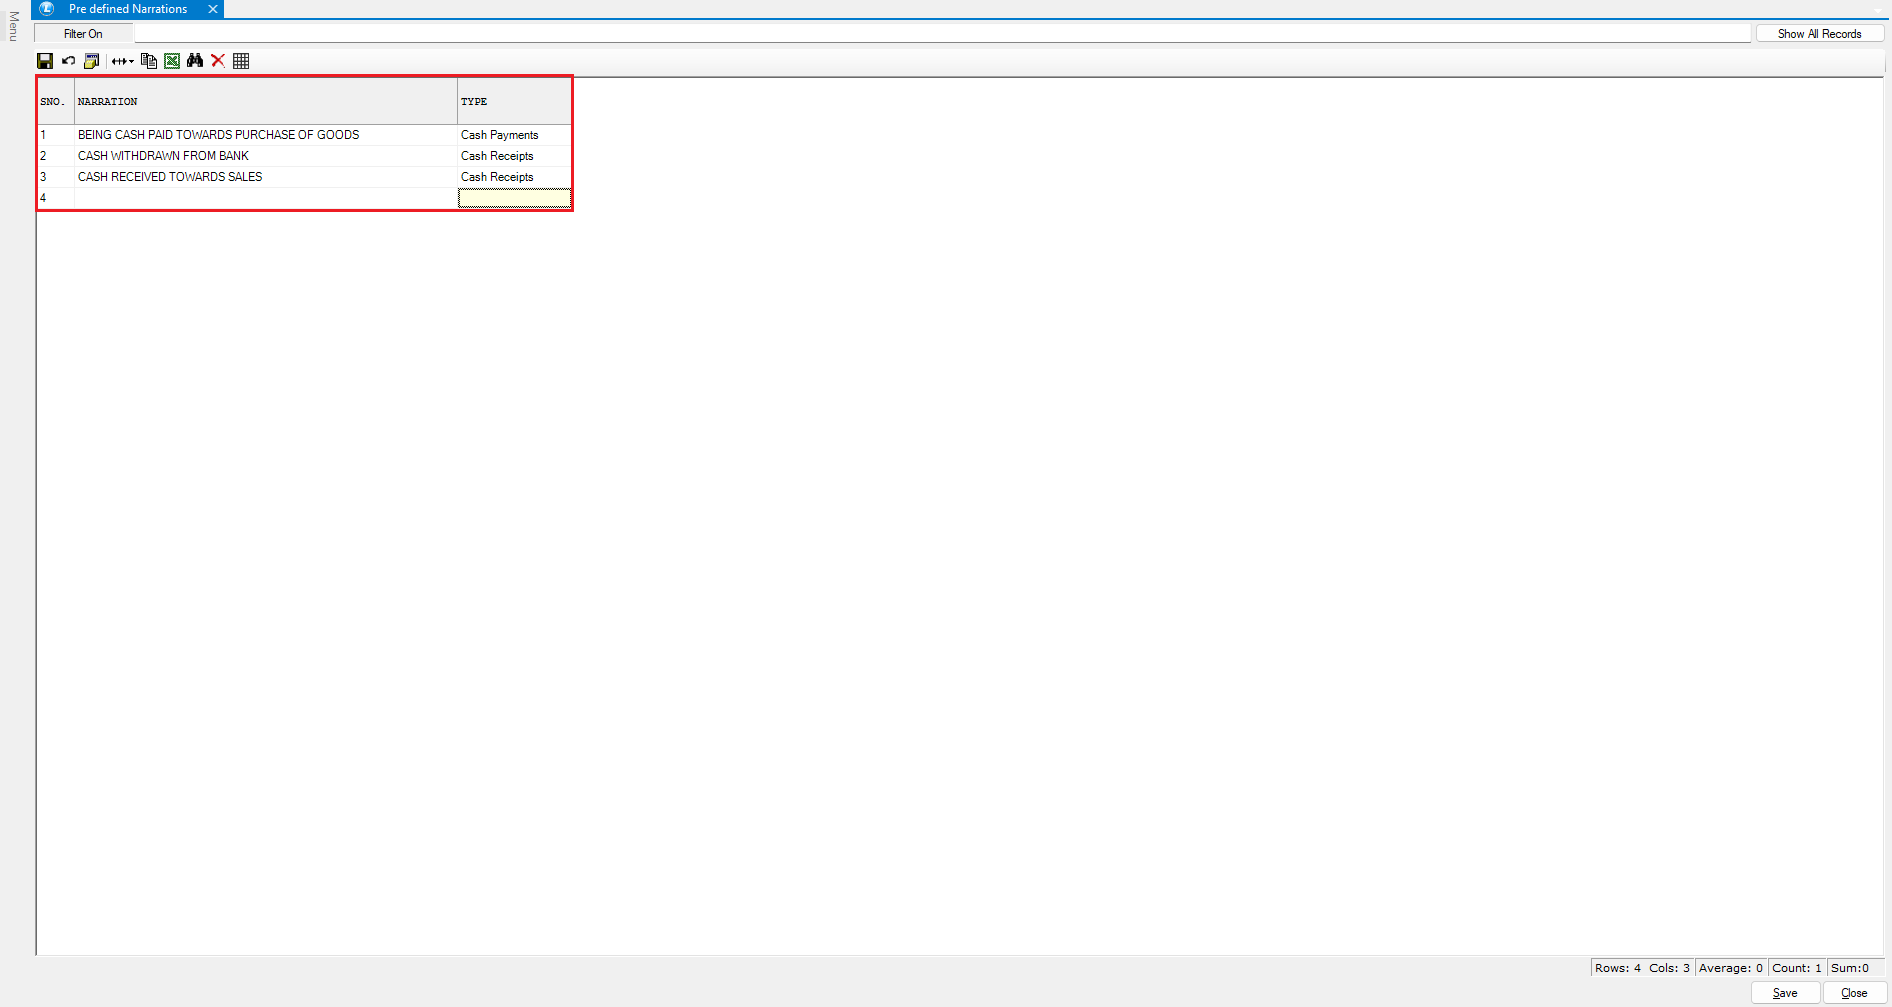Open the vertical Menu side panel

pyautogui.click(x=13, y=26)
